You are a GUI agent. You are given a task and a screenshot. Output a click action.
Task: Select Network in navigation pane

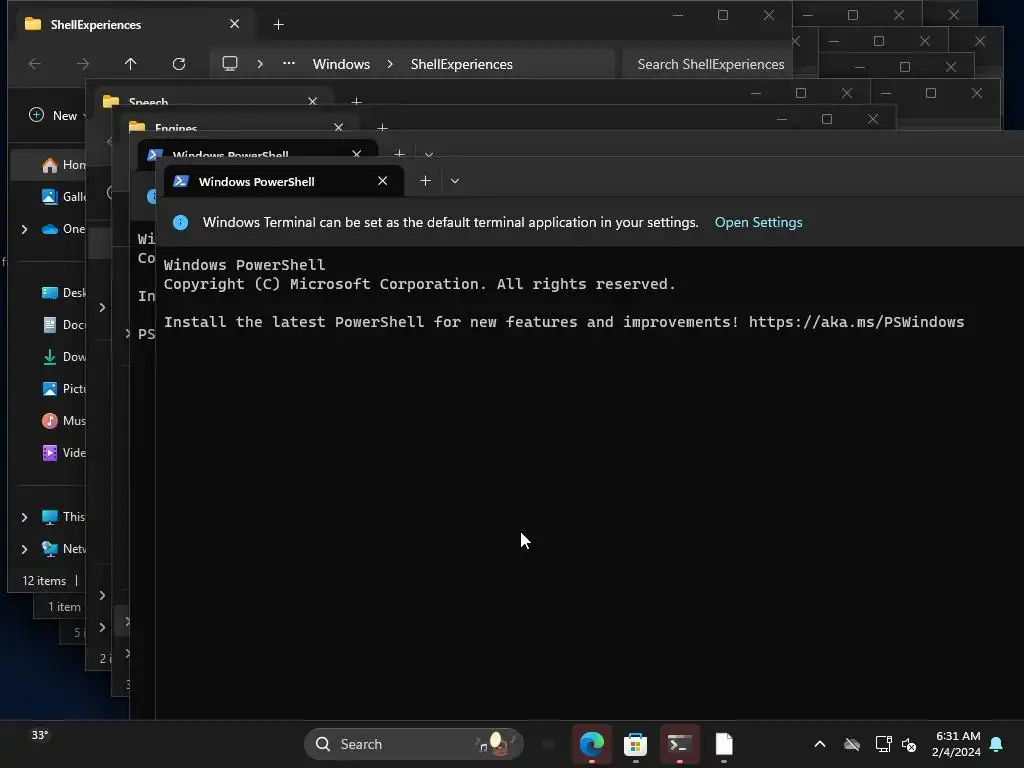64,549
